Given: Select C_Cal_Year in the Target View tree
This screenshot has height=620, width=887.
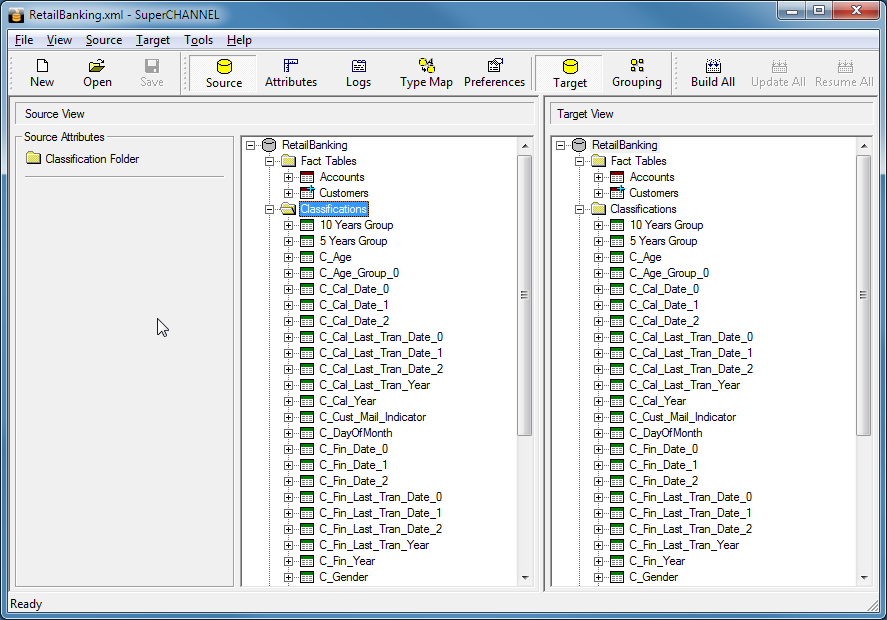Looking at the screenshot, I should pyautogui.click(x=657, y=401).
